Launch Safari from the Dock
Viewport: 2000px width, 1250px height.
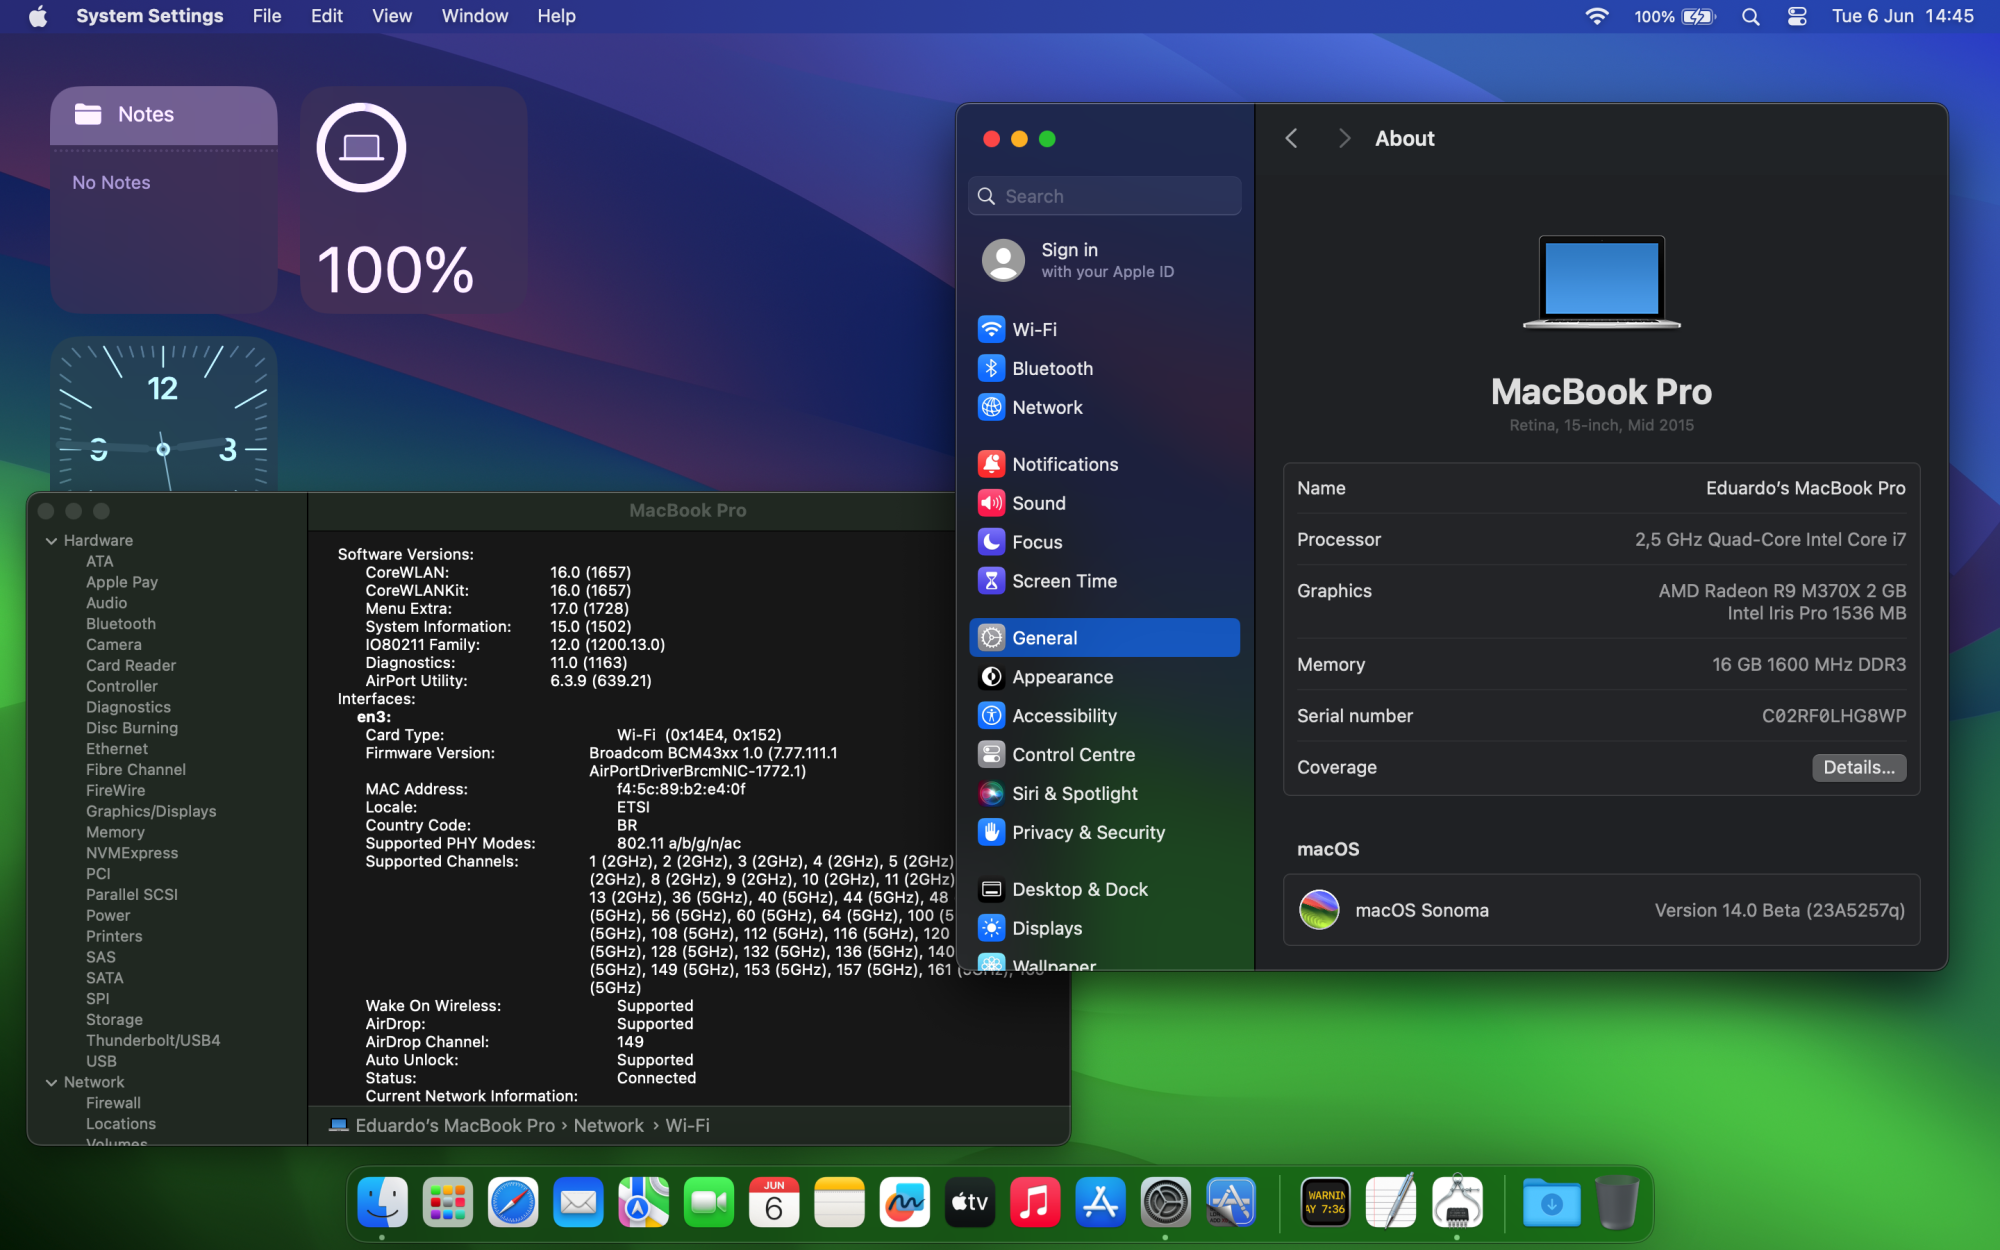point(513,1203)
